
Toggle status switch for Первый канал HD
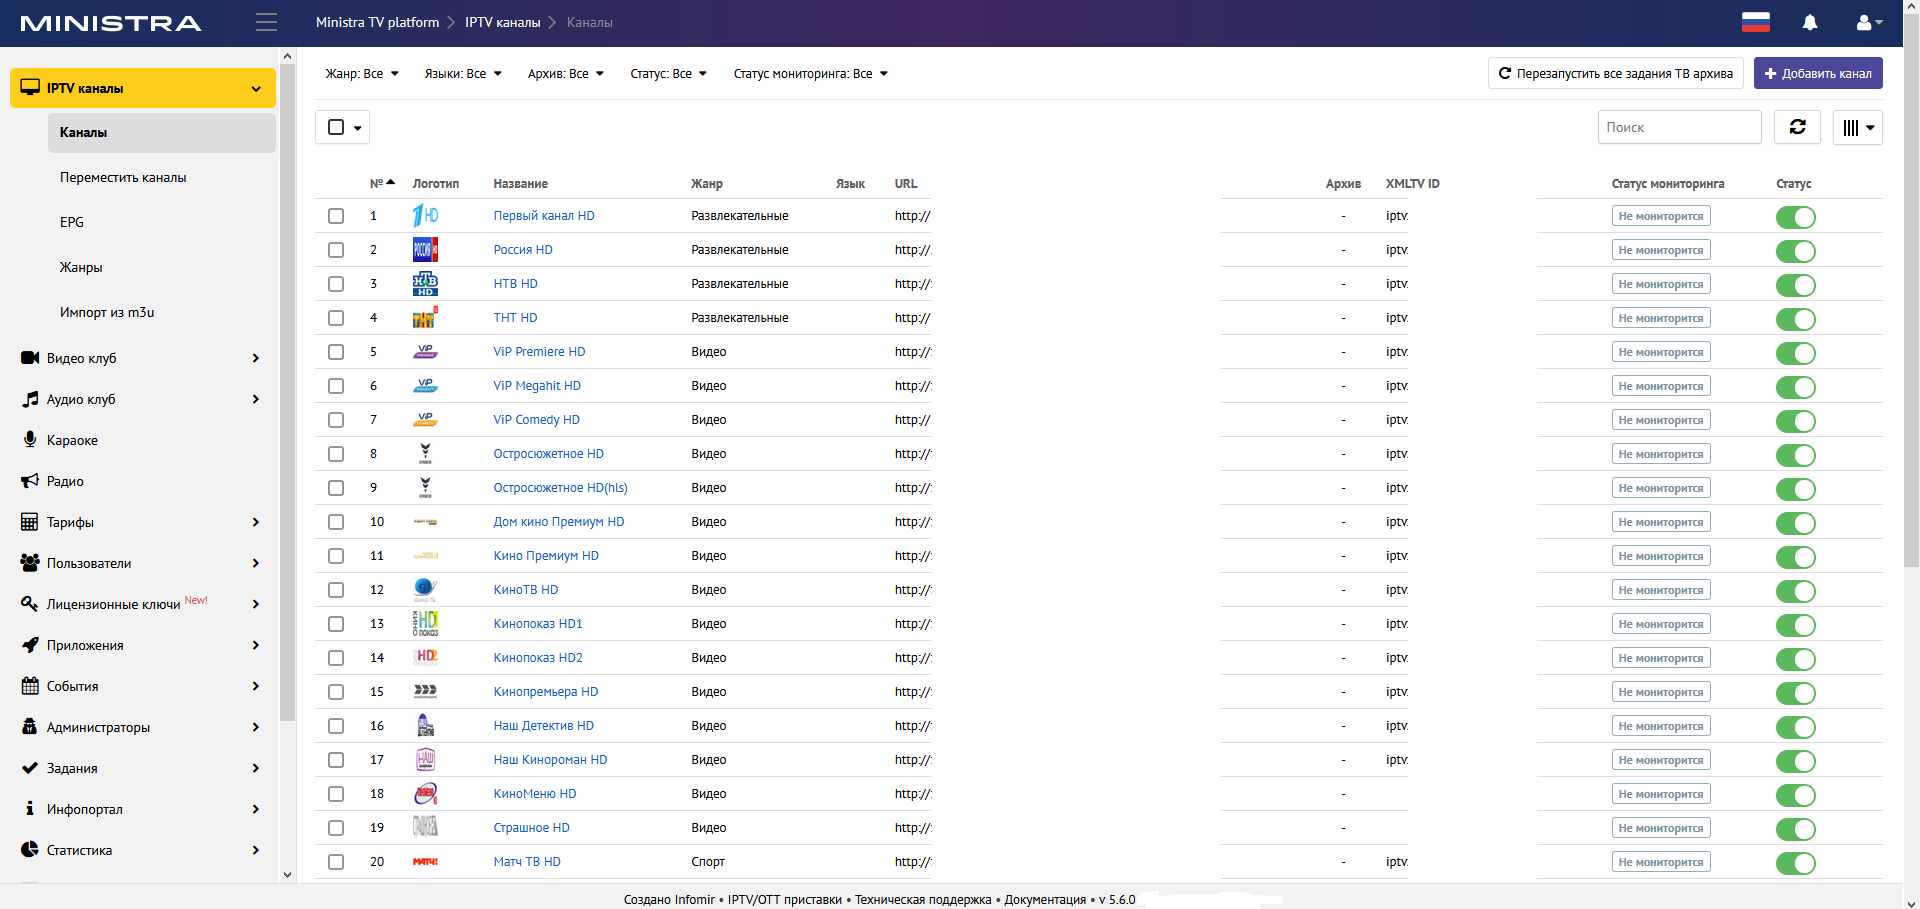click(x=1796, y=217)
